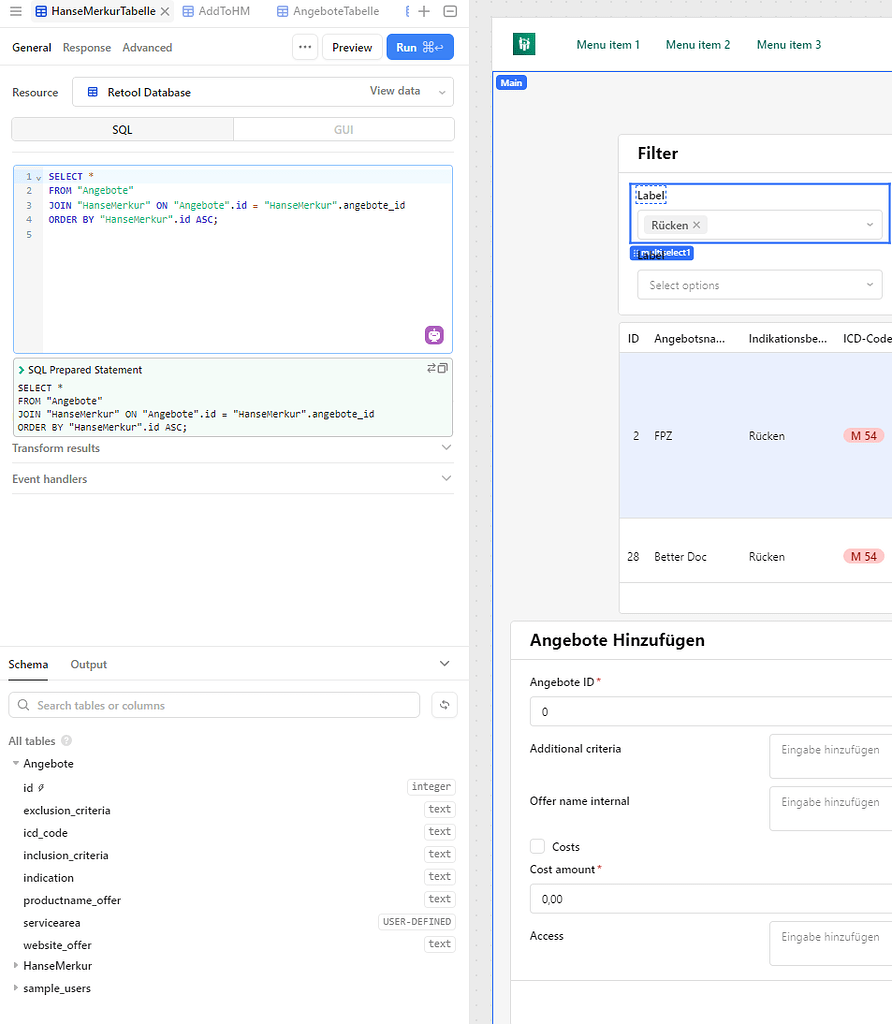Click the Angebote ID input field
892x1024 pixels.
click(711, 712)
